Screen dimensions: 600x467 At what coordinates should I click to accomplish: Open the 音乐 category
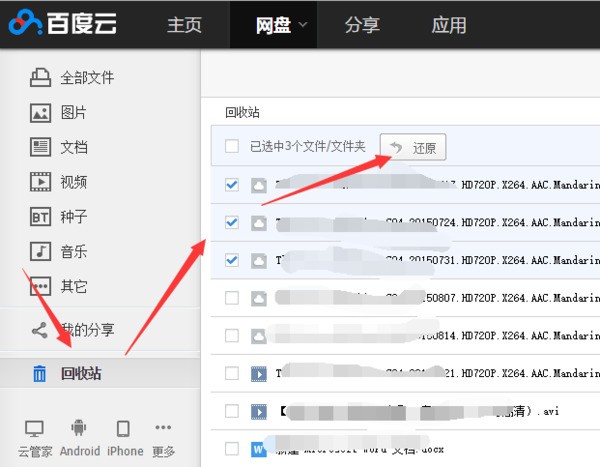[73, 252]
